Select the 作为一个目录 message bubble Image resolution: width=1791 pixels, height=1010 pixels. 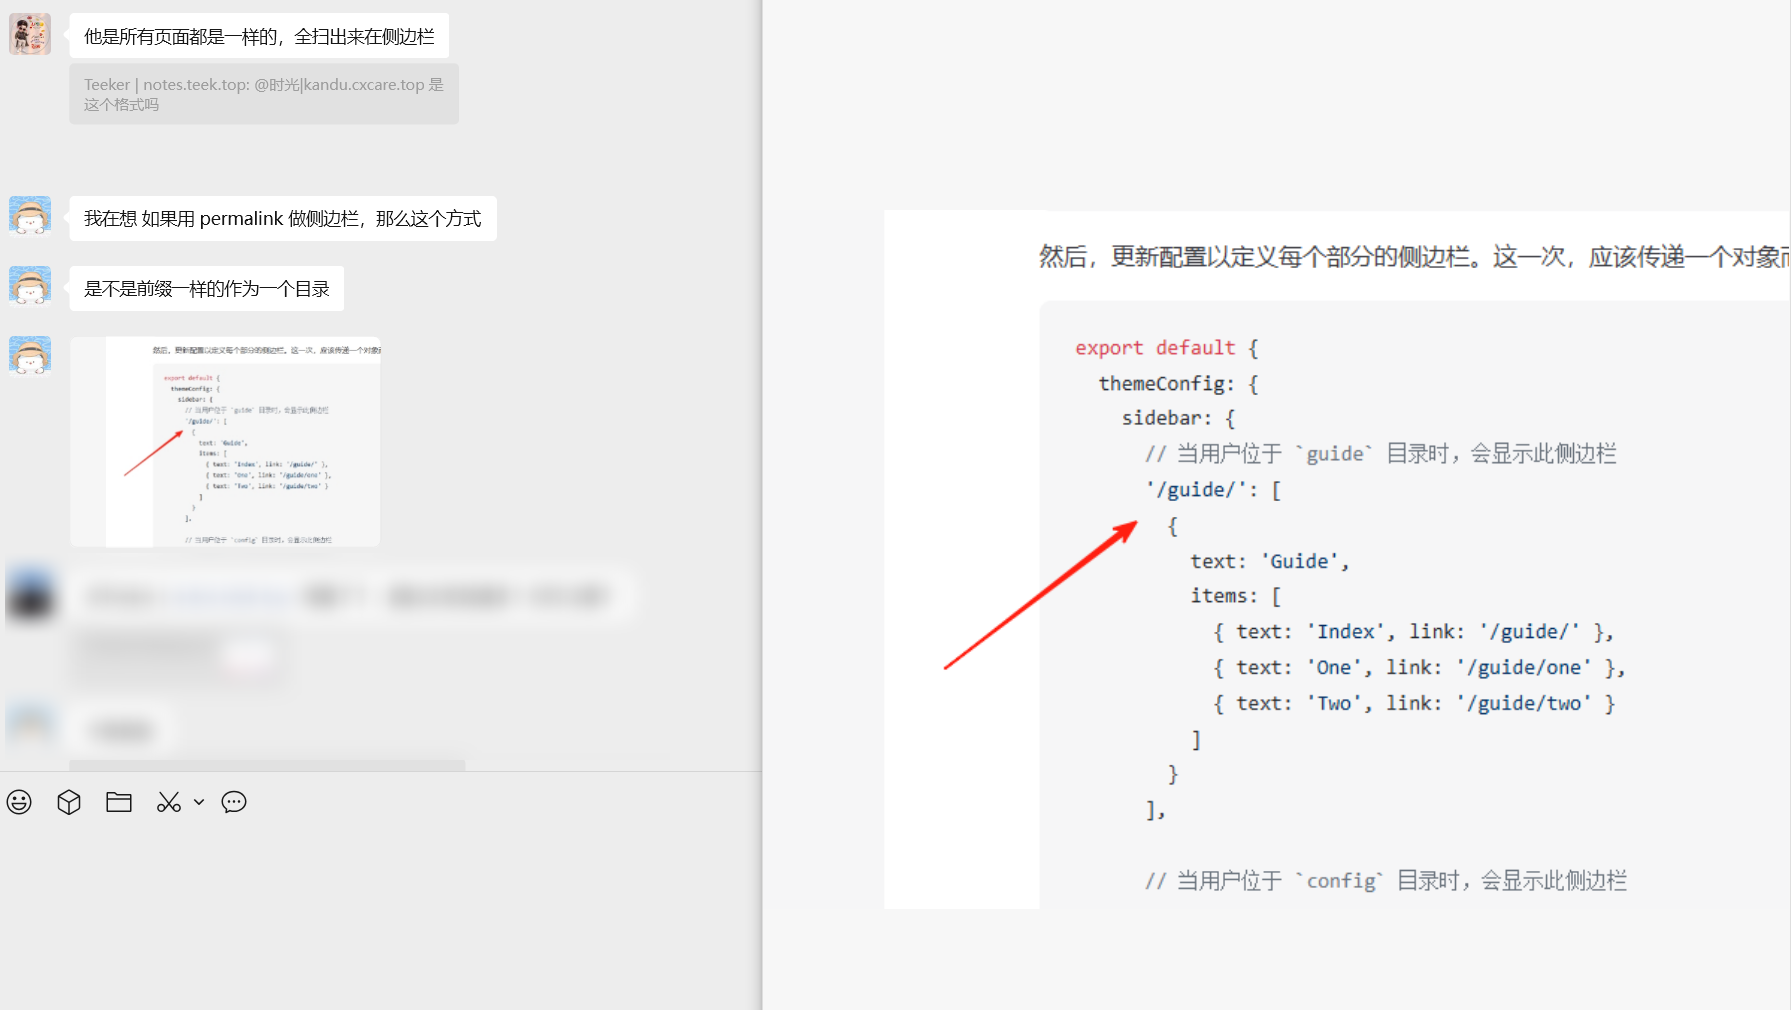206,289
